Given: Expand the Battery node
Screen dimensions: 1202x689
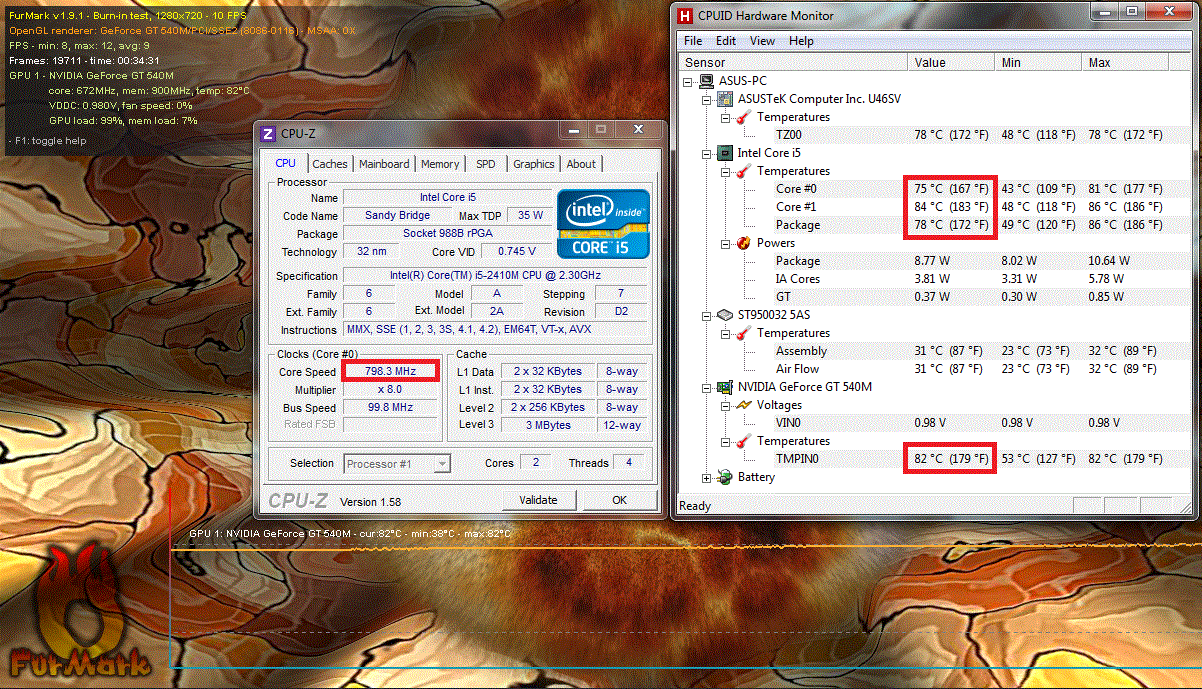Looking at the screenshot, I should click(x=707, y=477).
